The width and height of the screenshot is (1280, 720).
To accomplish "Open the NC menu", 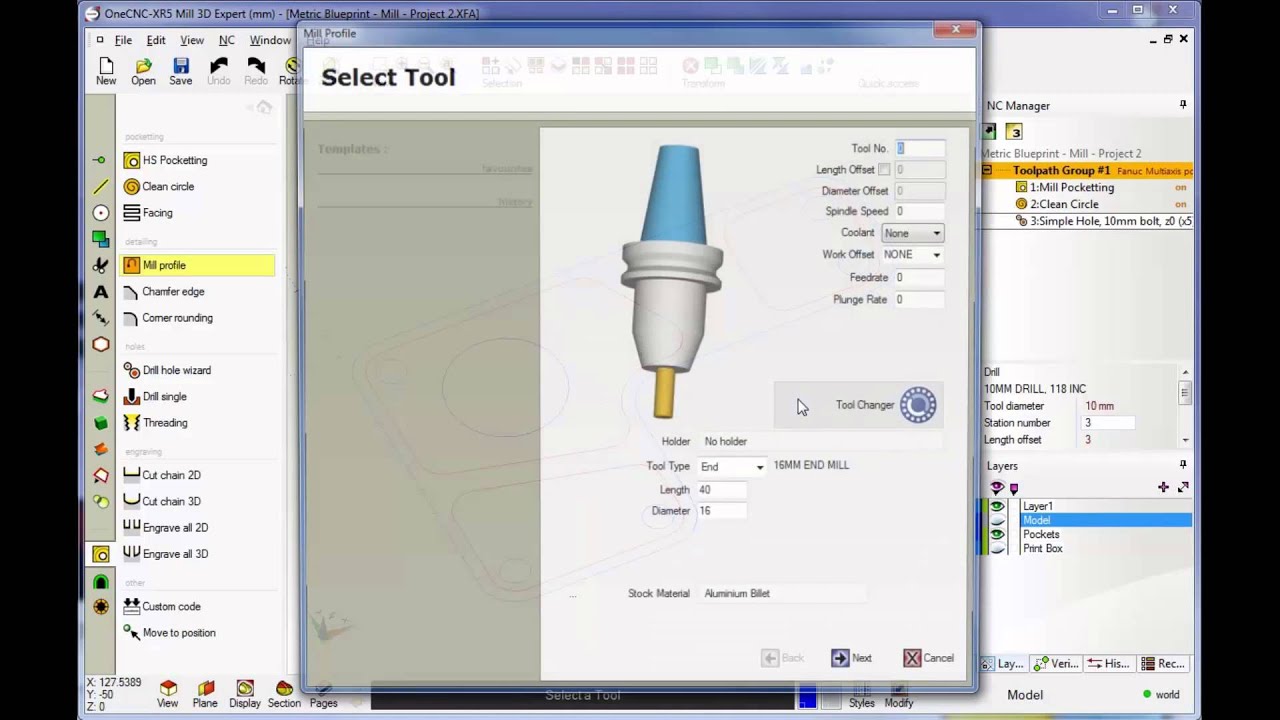I will pos(227,40).
